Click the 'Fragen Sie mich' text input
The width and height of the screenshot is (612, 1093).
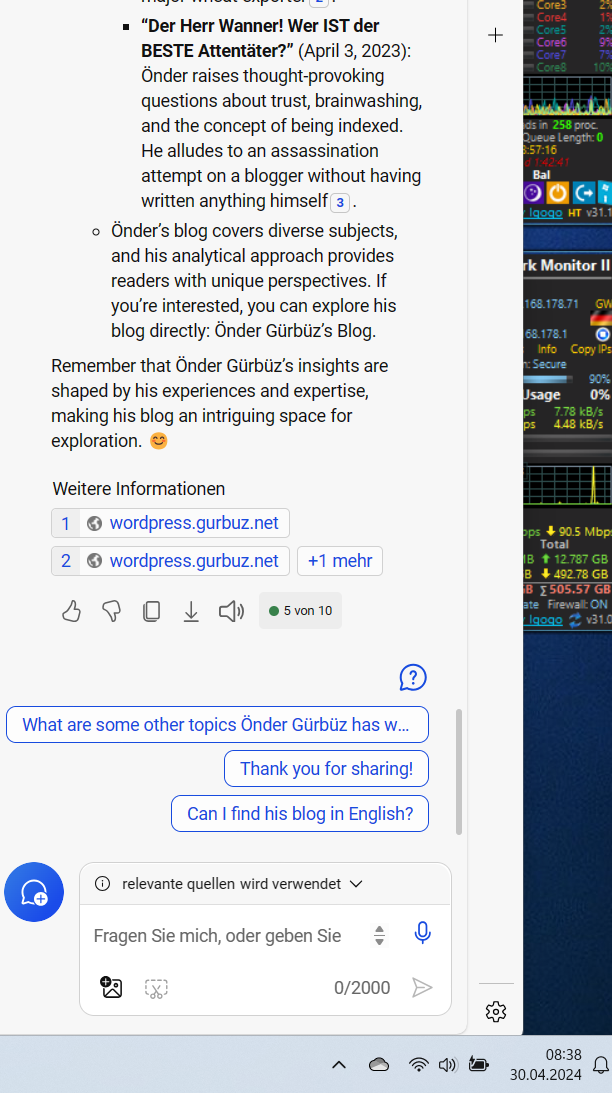[x=218, y=936]
